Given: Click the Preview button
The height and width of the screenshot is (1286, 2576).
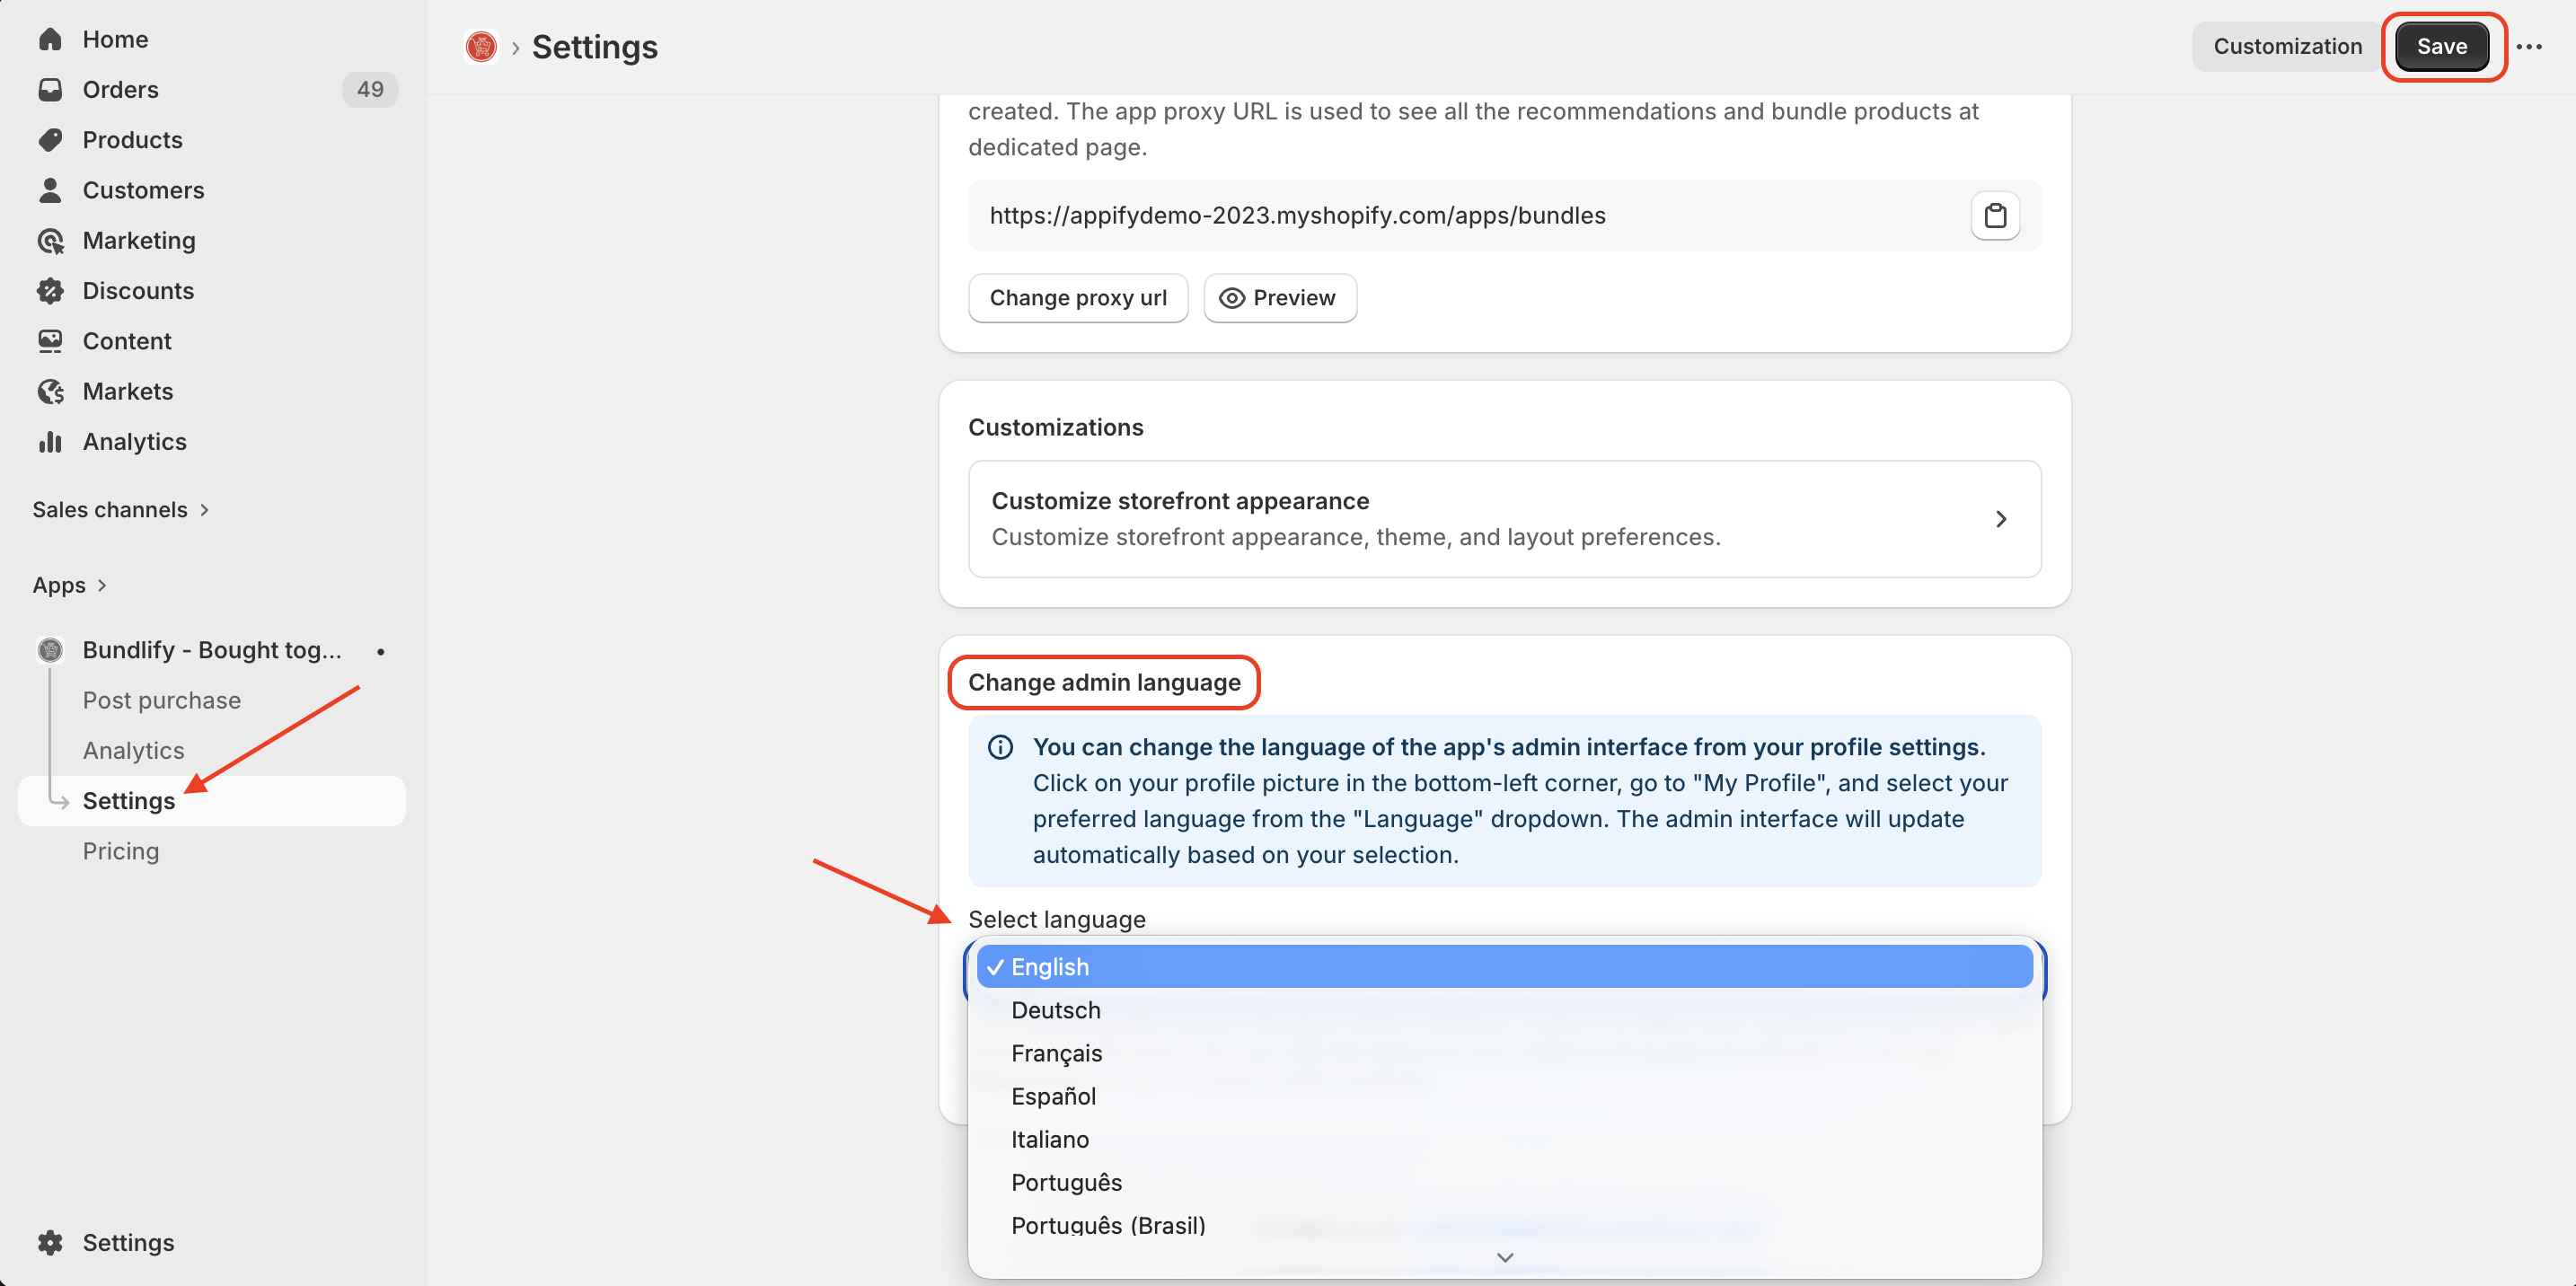Looking at the screenshot, I should coord(1279,298).
